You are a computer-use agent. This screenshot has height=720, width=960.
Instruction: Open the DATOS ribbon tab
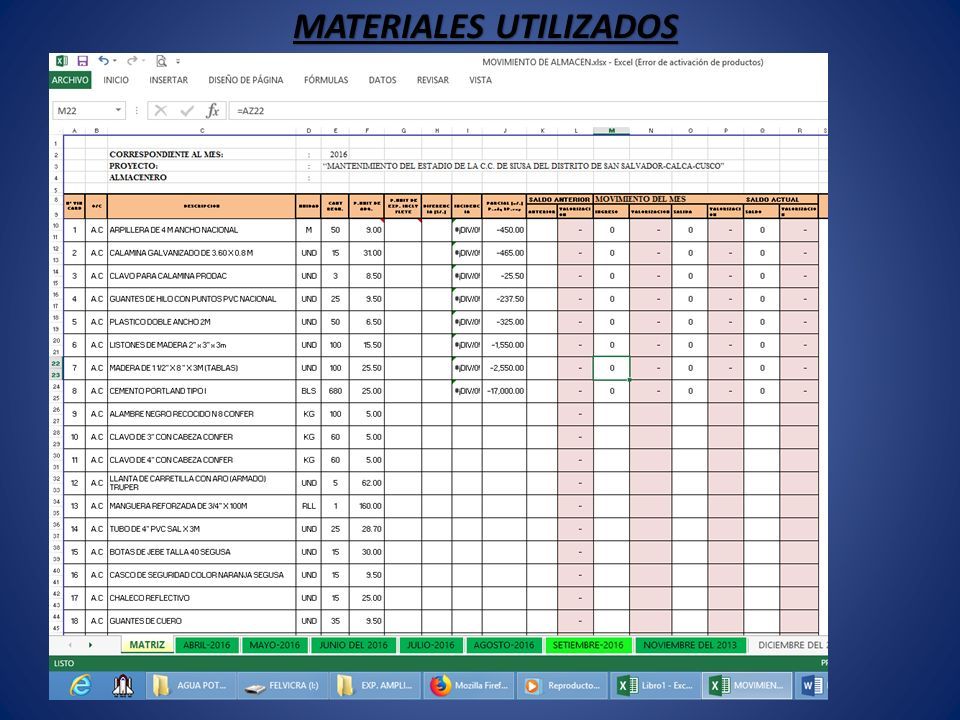click(x=382, y=80)
